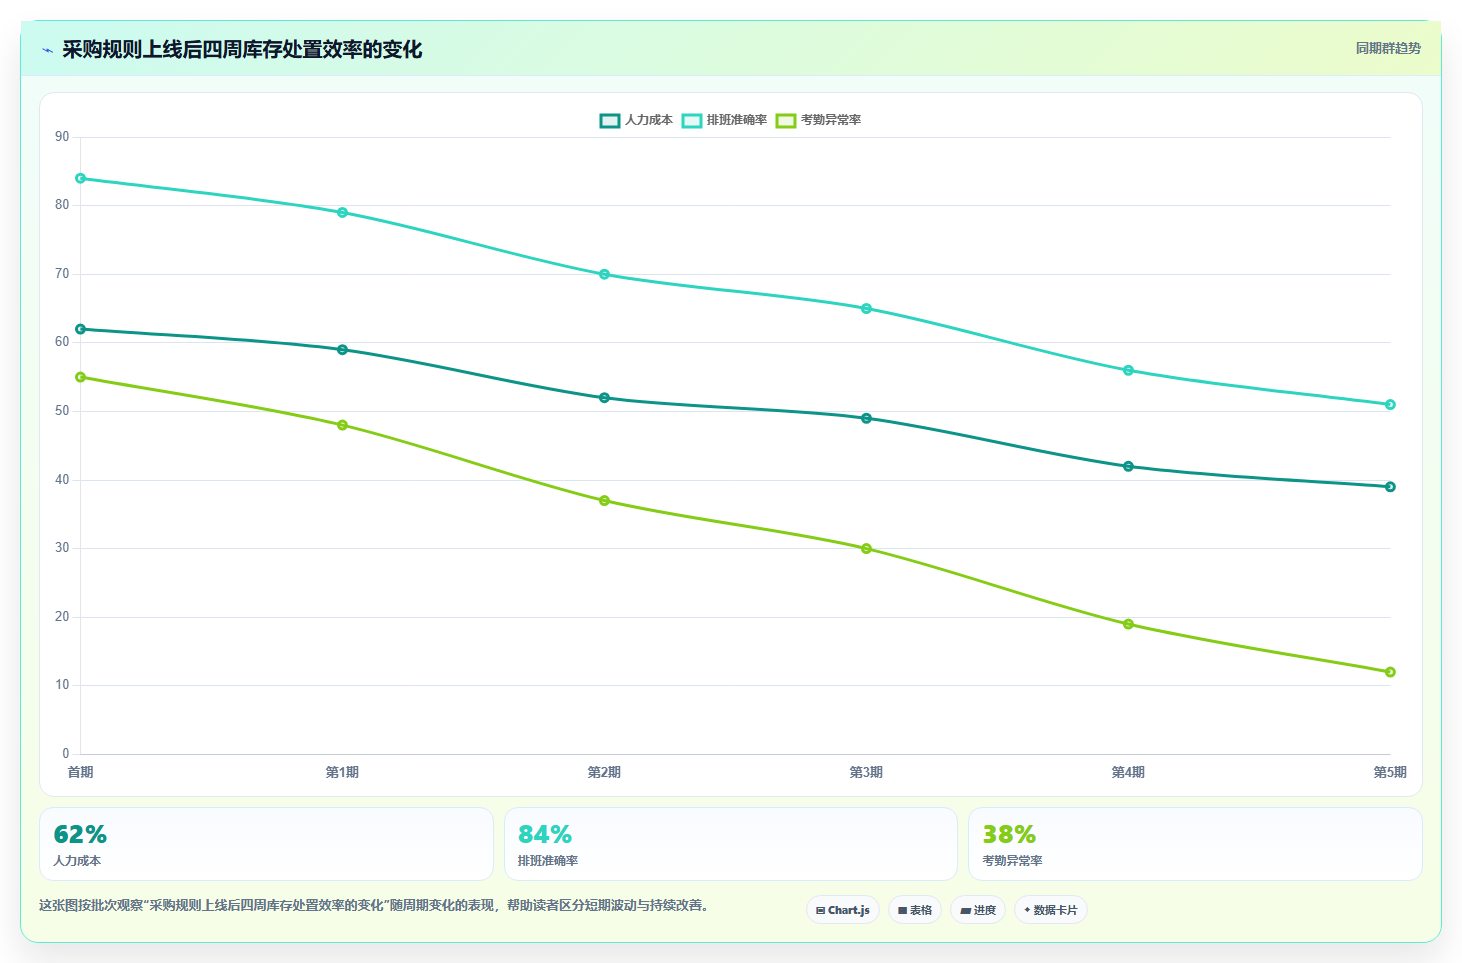
Task: Click the 进度 tag pill
Action: (x=978, y=910)
